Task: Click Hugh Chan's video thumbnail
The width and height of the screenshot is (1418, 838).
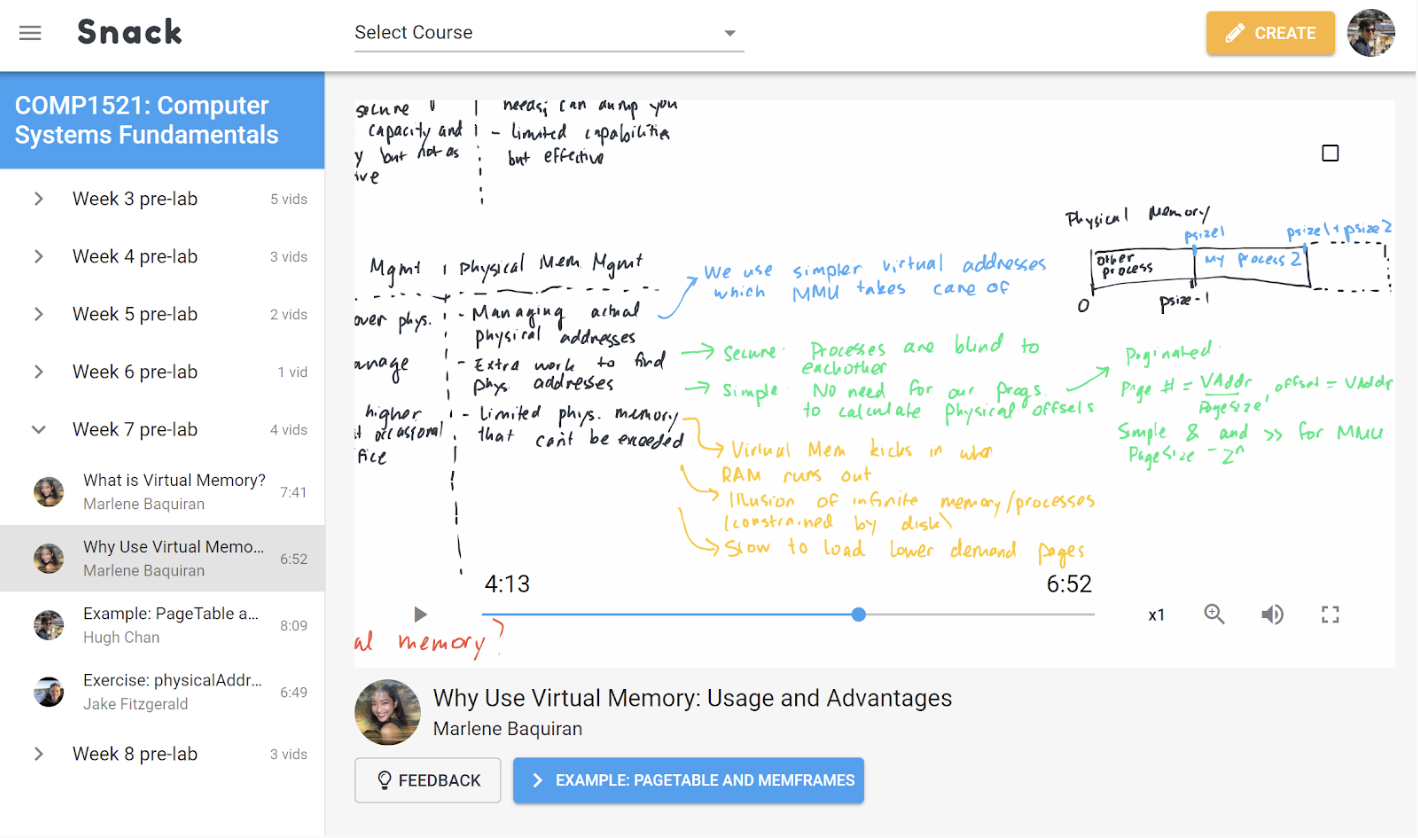Action: pyautogui.click(x=48, y=623)
